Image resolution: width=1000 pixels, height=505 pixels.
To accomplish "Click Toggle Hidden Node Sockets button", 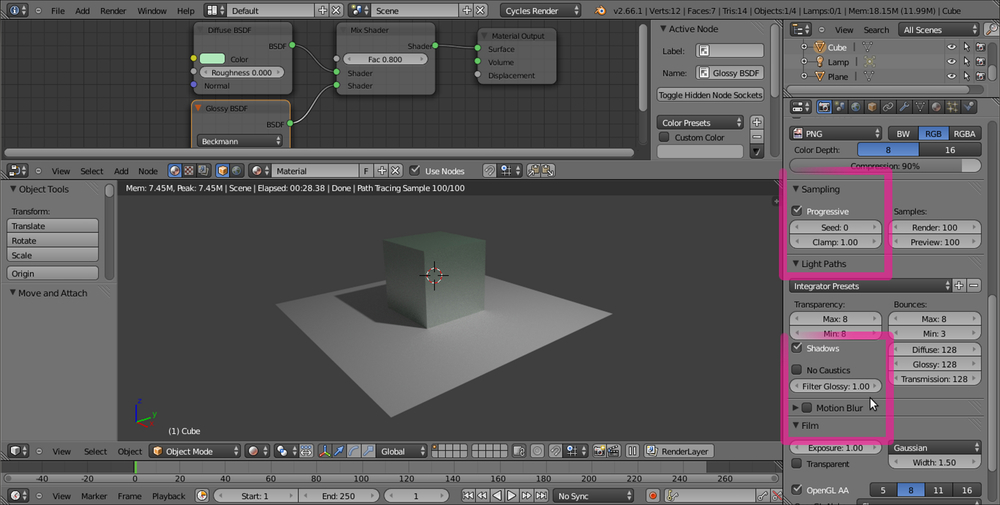I will tap(710, 95).
